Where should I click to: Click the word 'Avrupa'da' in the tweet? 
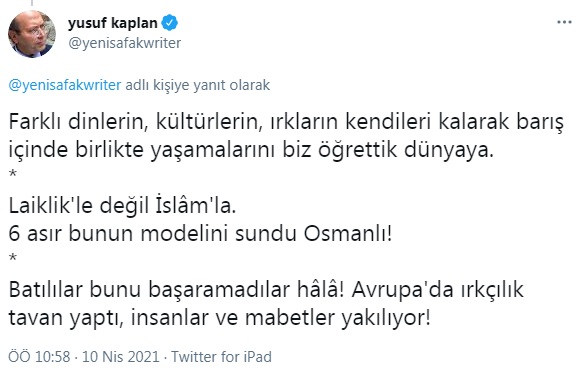pyautogui.click(x=403, y=290)
